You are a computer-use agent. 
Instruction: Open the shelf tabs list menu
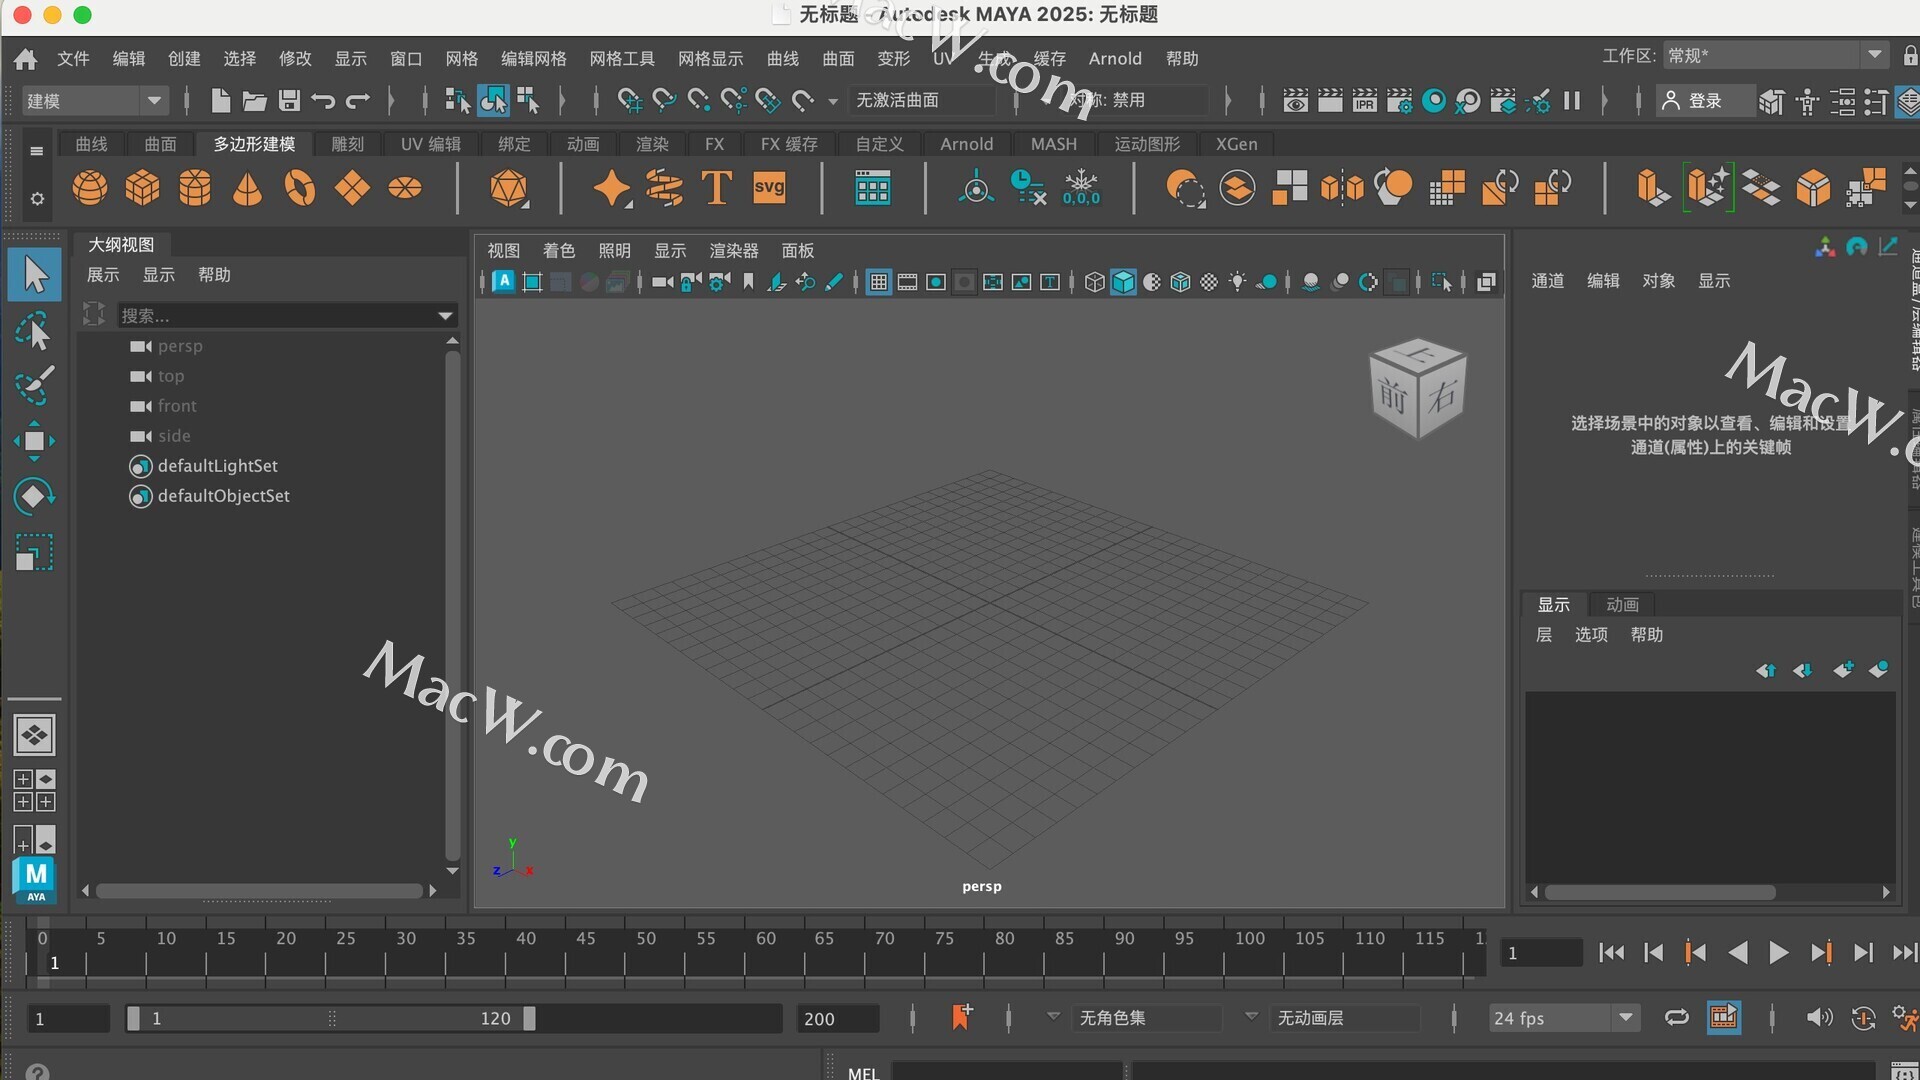pyautogui.click(x=37, y=151)
